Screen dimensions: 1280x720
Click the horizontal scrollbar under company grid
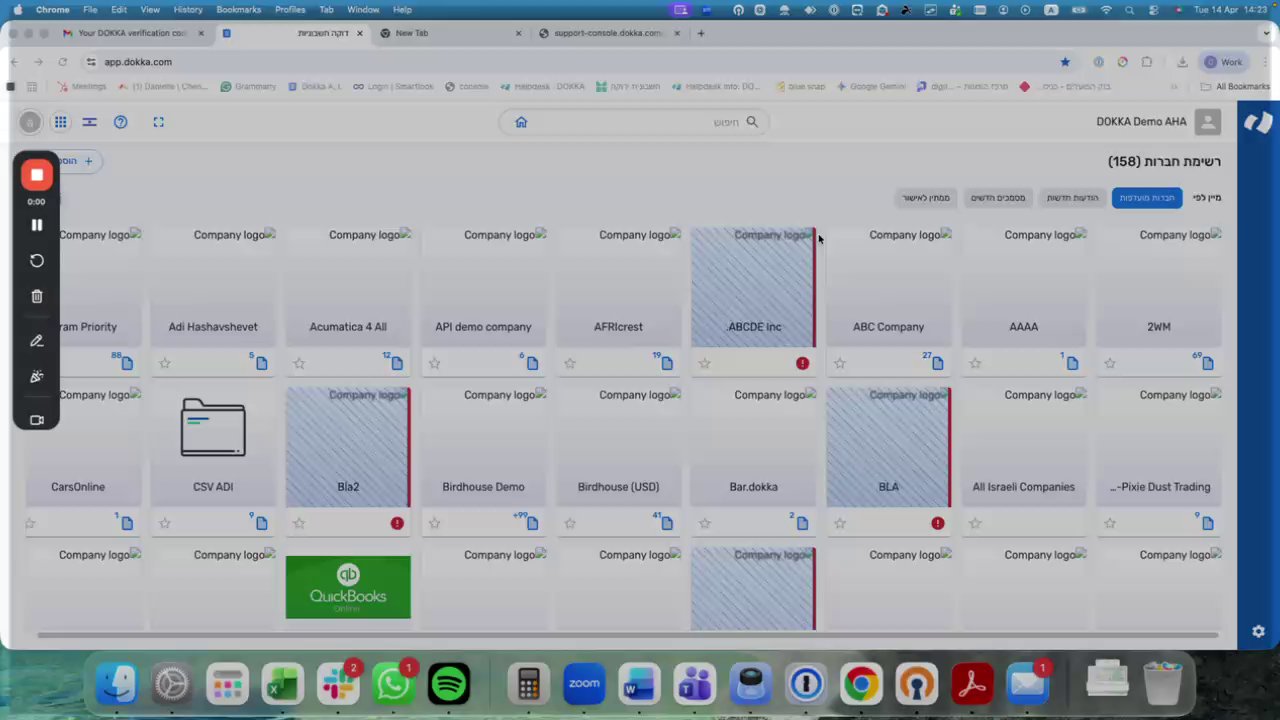628,635
